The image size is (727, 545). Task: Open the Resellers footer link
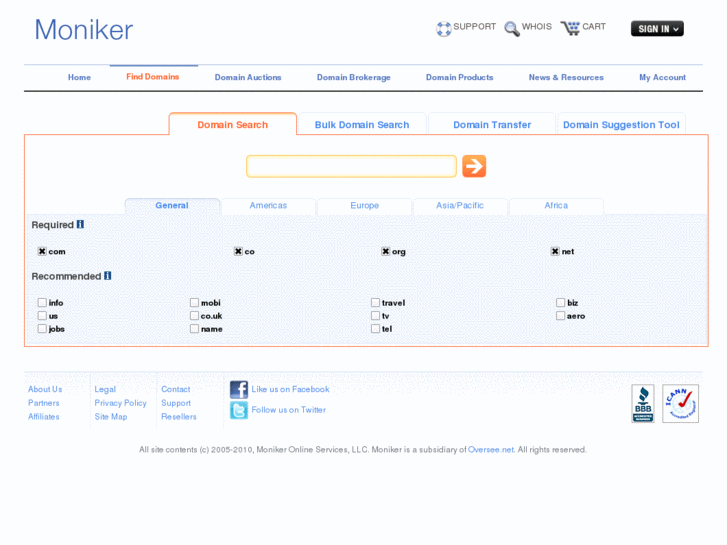pos(179,417)
